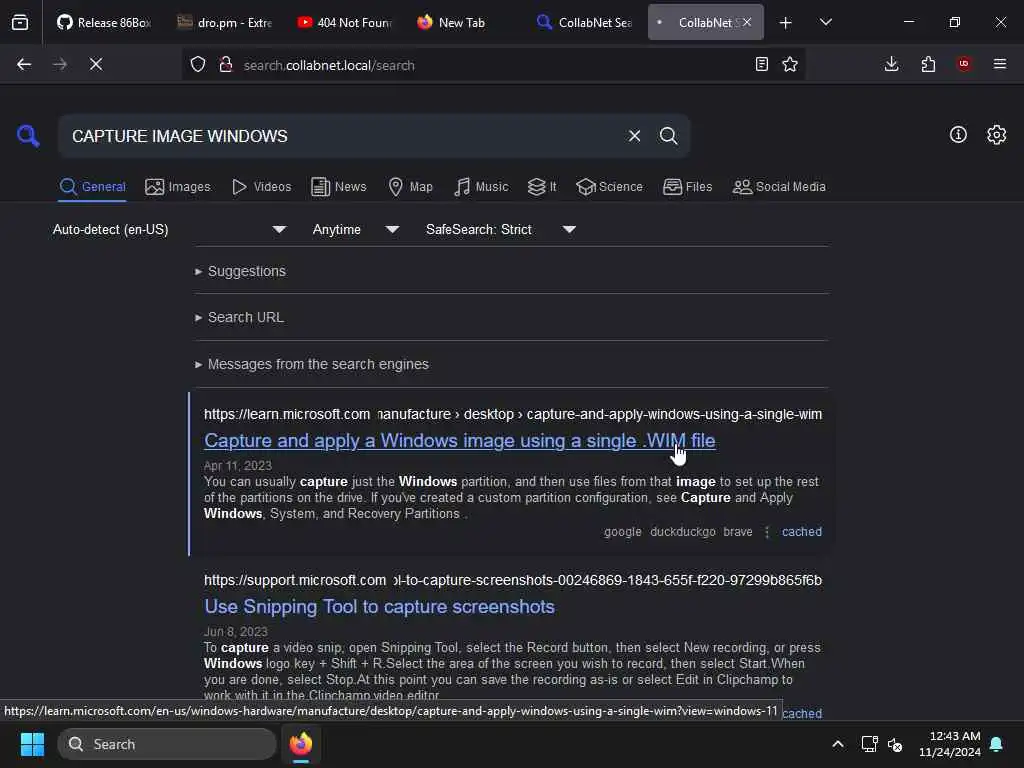Show hidden system tray icons

[x=838, y=744]
